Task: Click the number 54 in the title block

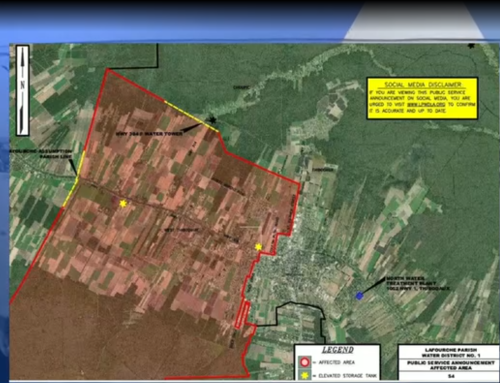Action: 451,376
